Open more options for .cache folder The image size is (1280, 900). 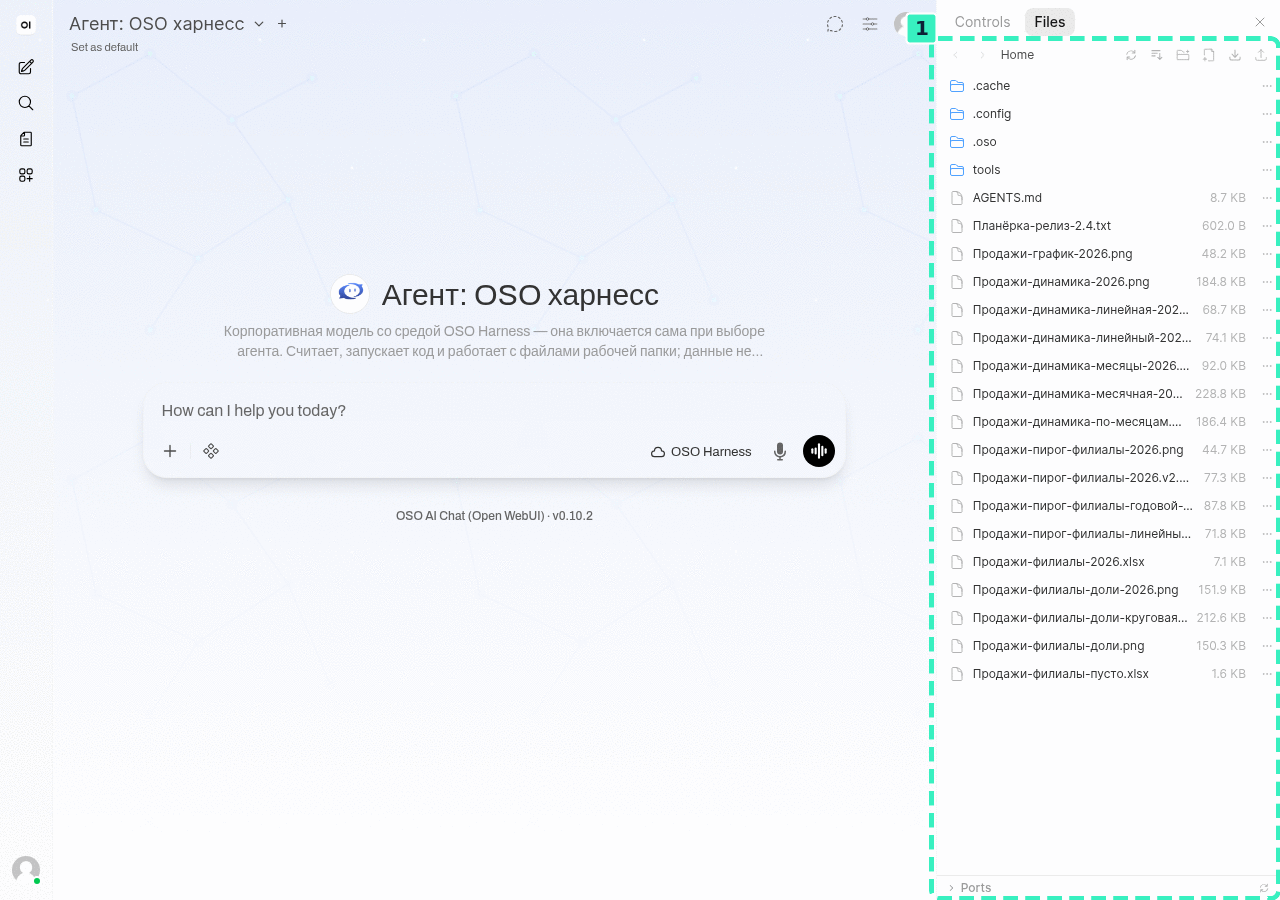[1267, 86]
